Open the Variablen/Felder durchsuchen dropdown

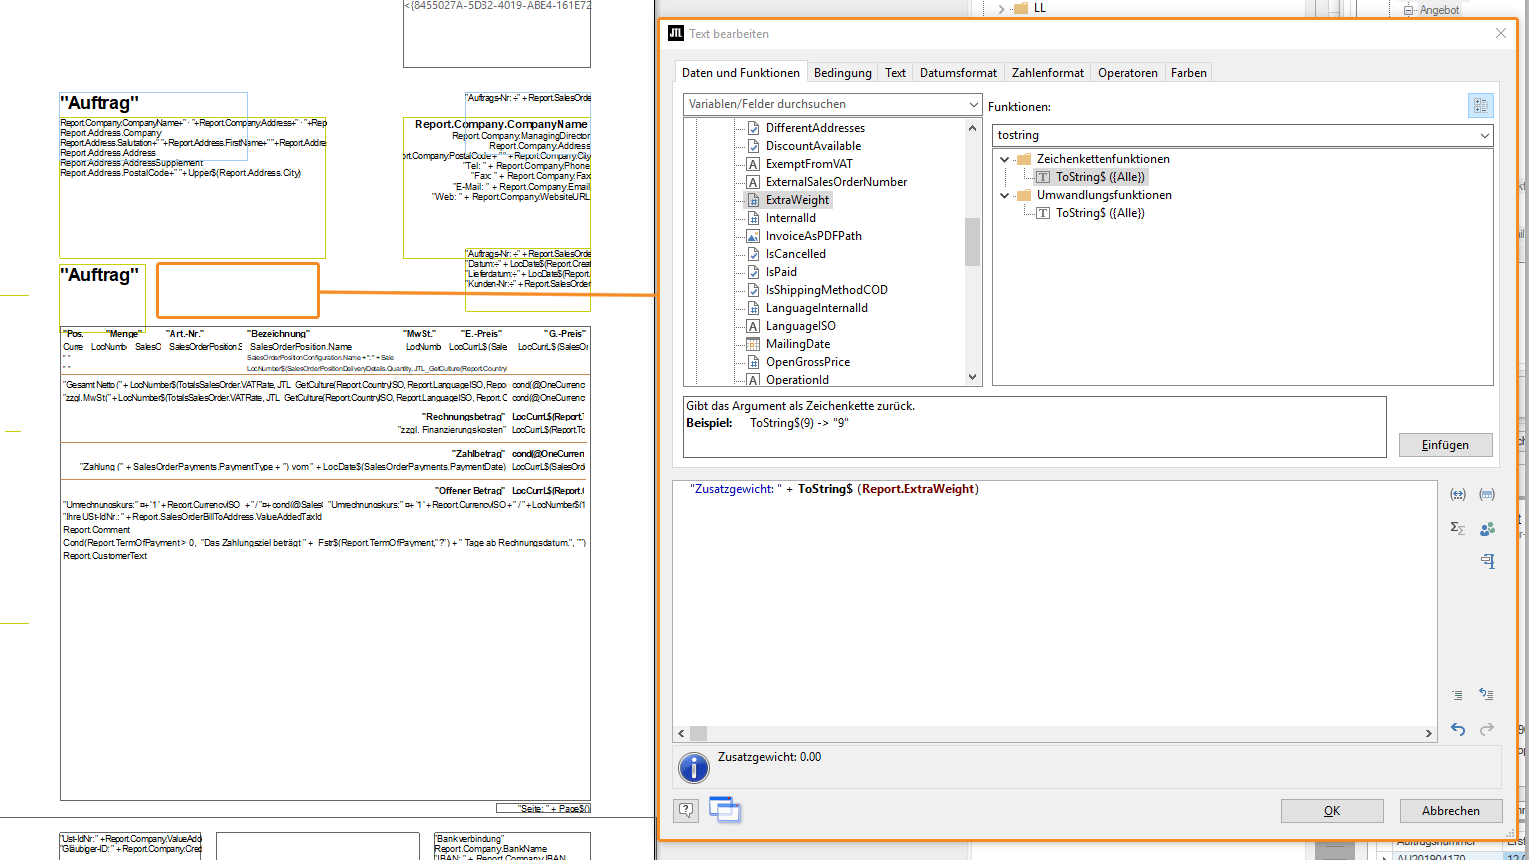[973, 104]
